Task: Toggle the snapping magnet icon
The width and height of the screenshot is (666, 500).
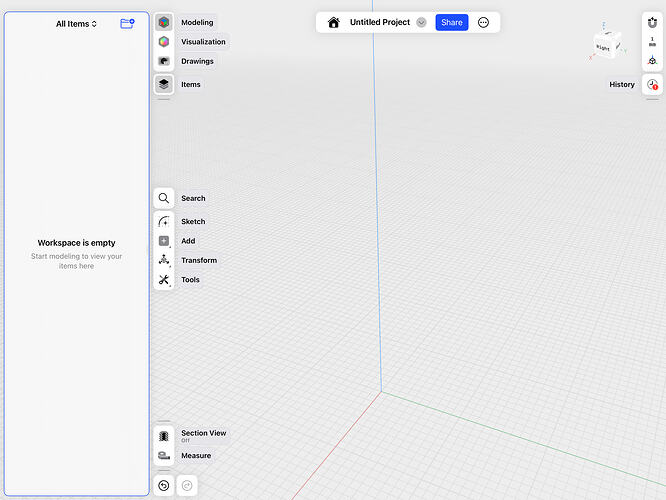Action: pyautogui.click(x=652, y=23)
